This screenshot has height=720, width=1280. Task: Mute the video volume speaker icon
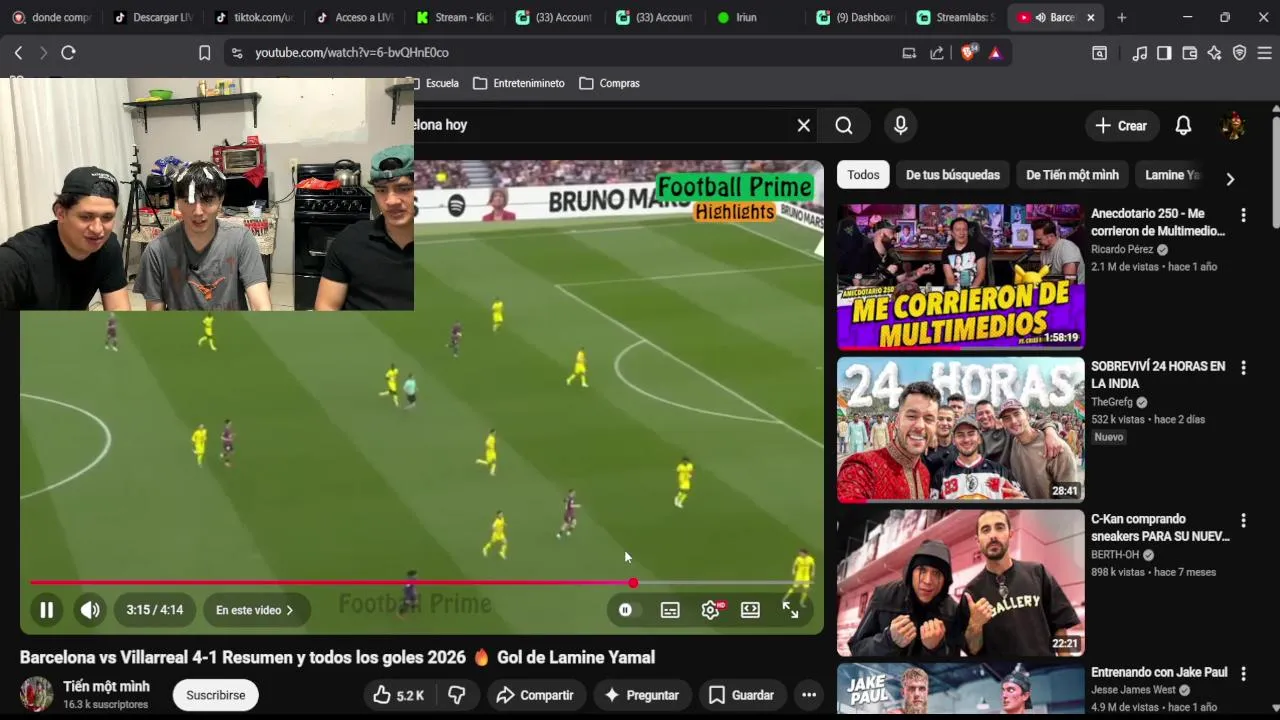pos(90,610)
